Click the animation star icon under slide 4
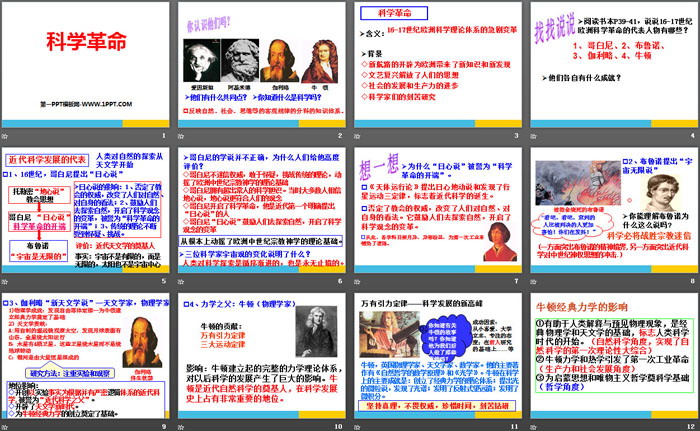Screen dimensions: 700x431 point(533,136)
